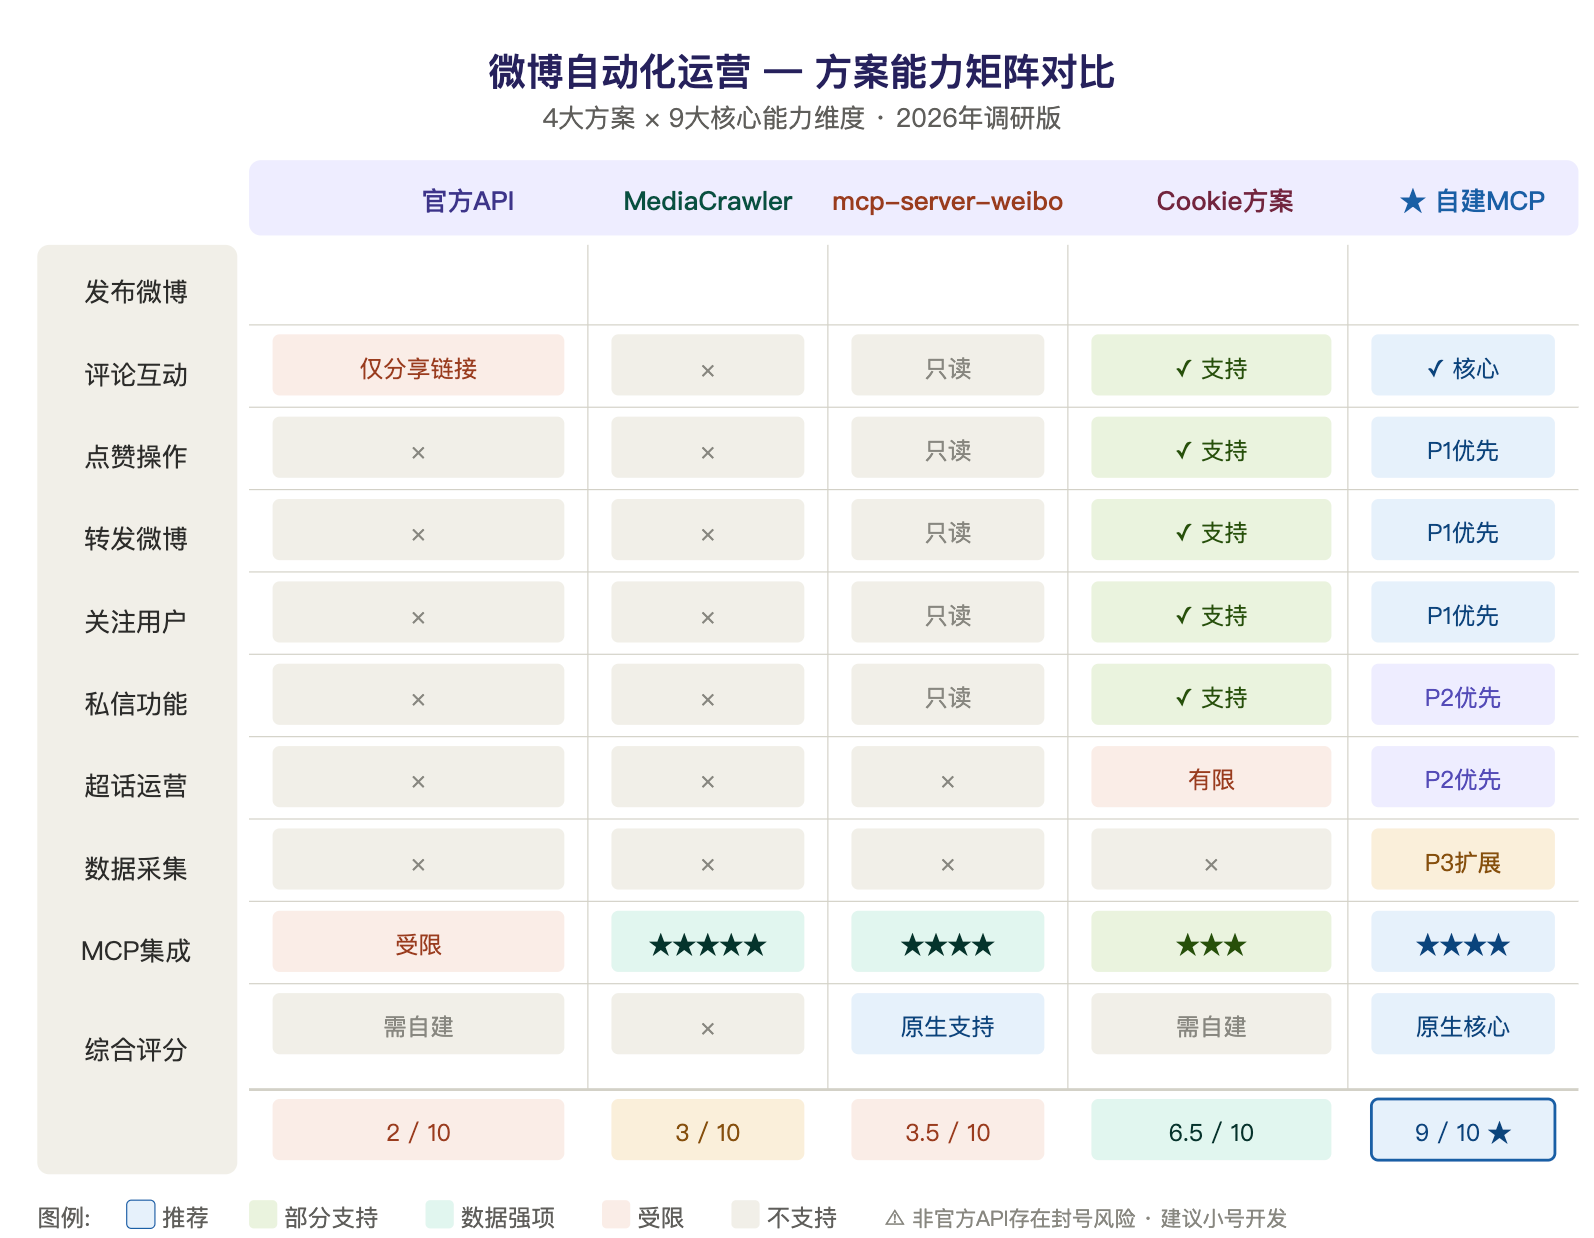Viewport: 1594px width, 1238px height.
Task: Click the star icon in the 9 / 10 score
Action: tap(1499, 1132)
